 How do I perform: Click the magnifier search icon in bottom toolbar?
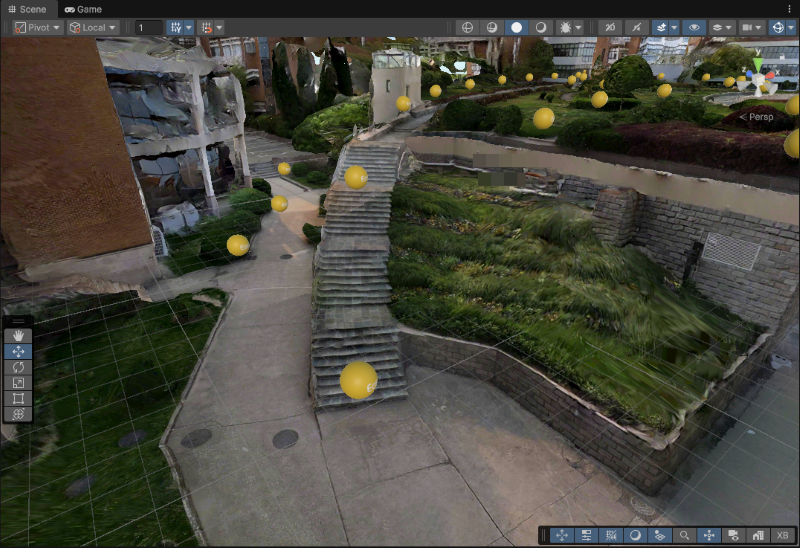point(685,535)
